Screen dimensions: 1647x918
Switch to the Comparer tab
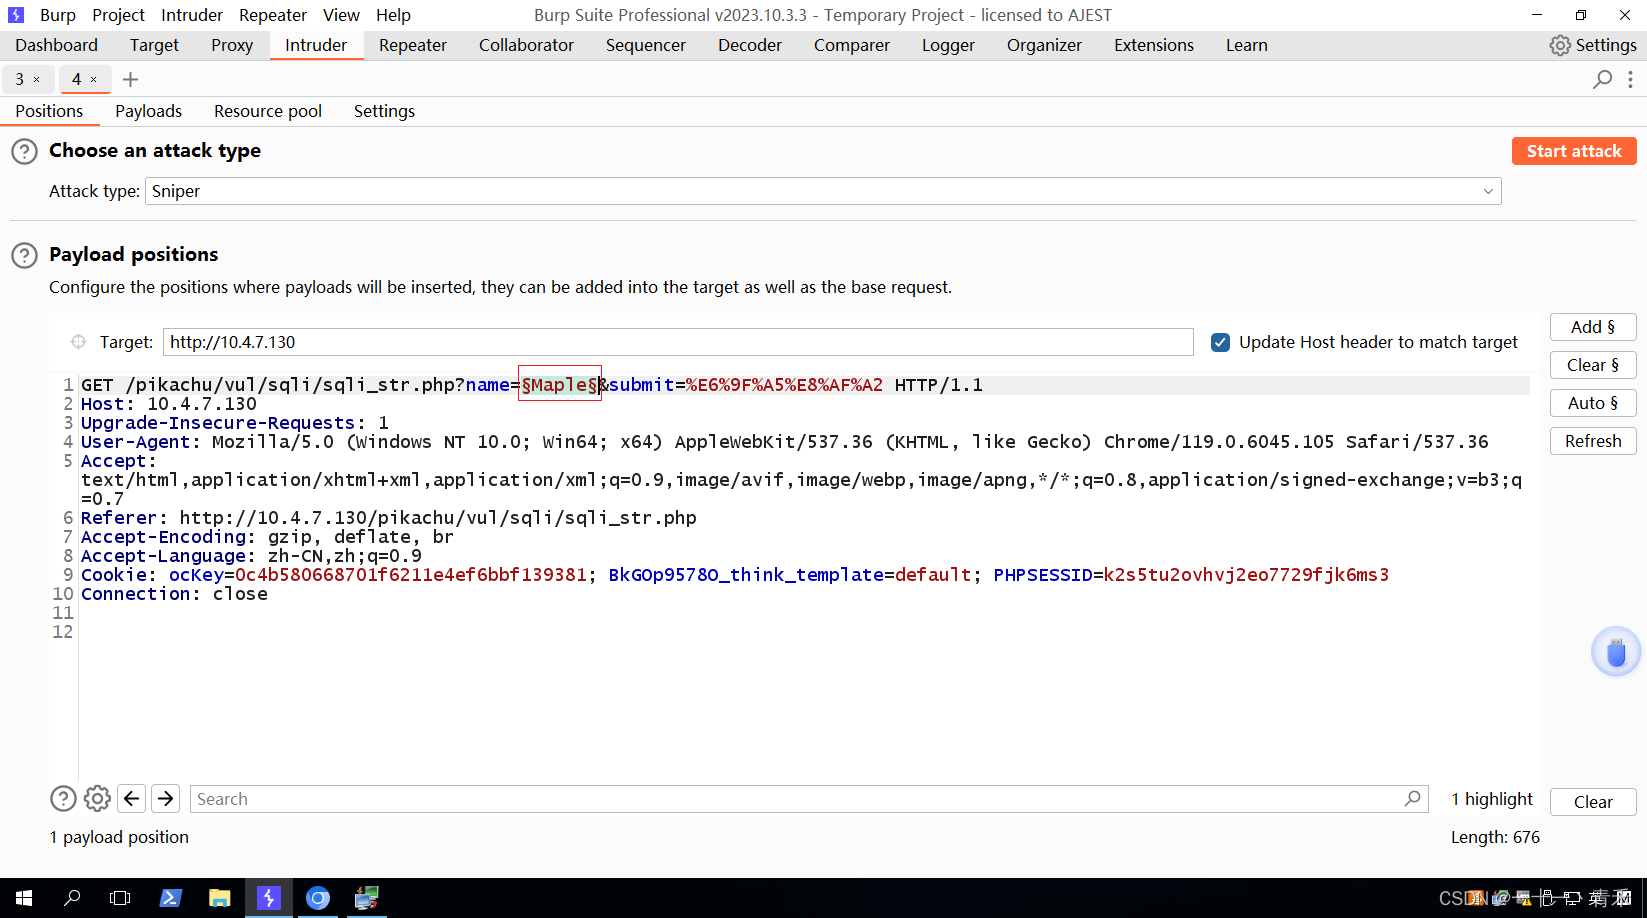(852, 45)
